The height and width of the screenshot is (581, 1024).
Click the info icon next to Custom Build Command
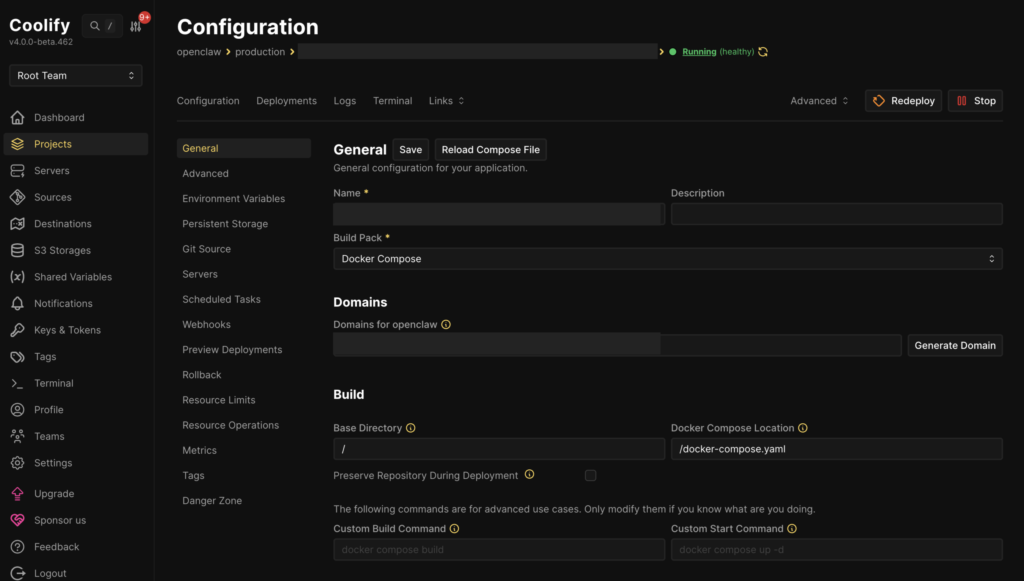(455, 528)
